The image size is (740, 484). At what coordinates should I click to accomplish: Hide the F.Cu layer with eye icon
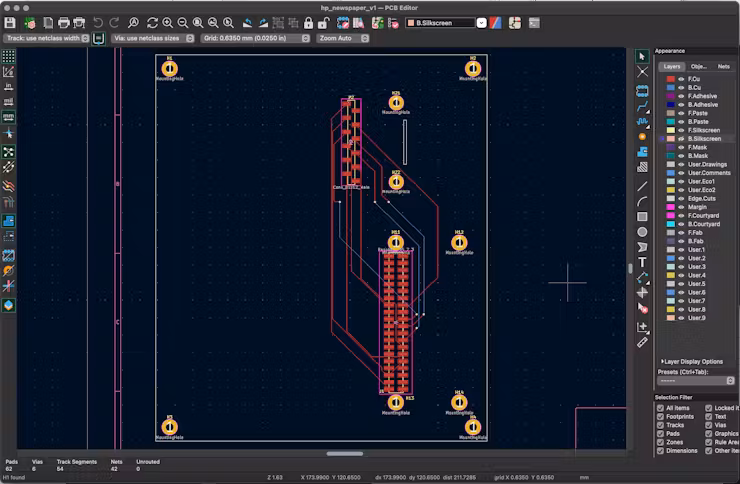click(681, 79)
